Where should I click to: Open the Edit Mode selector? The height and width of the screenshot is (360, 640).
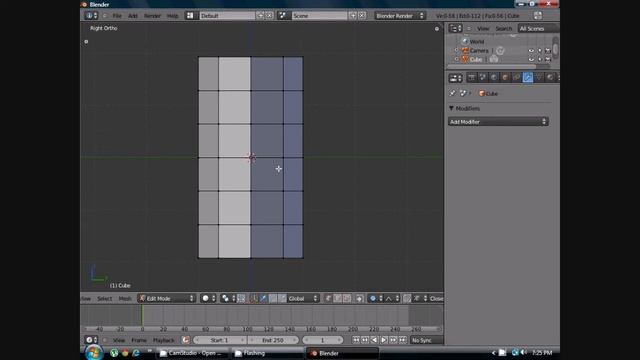167,299
